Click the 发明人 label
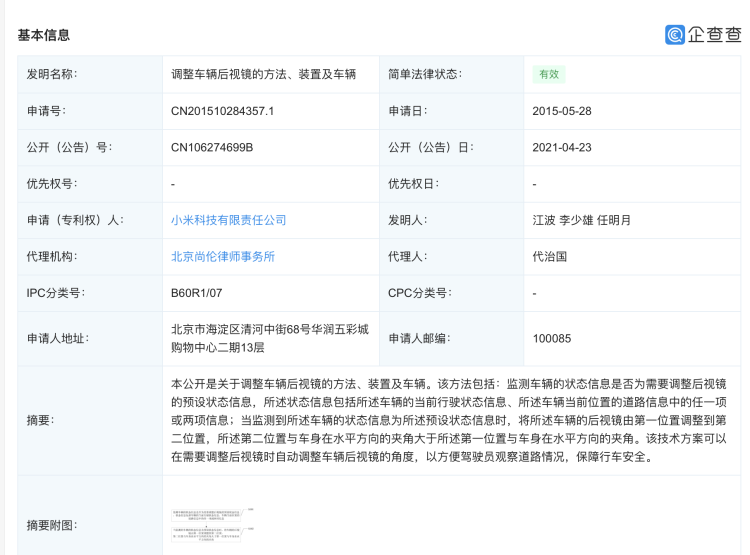The height and width of the screenshot is (555, 750). click(408, 220)
